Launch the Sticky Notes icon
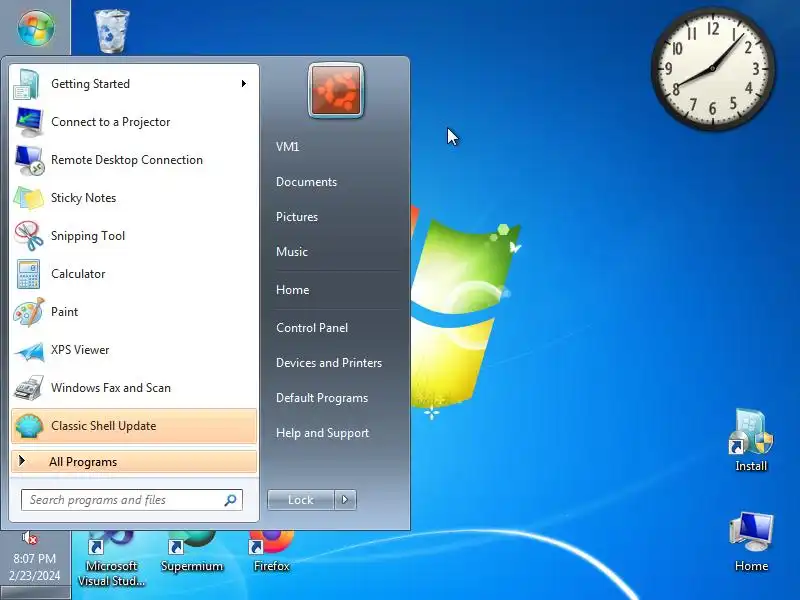 pos(29,198)
